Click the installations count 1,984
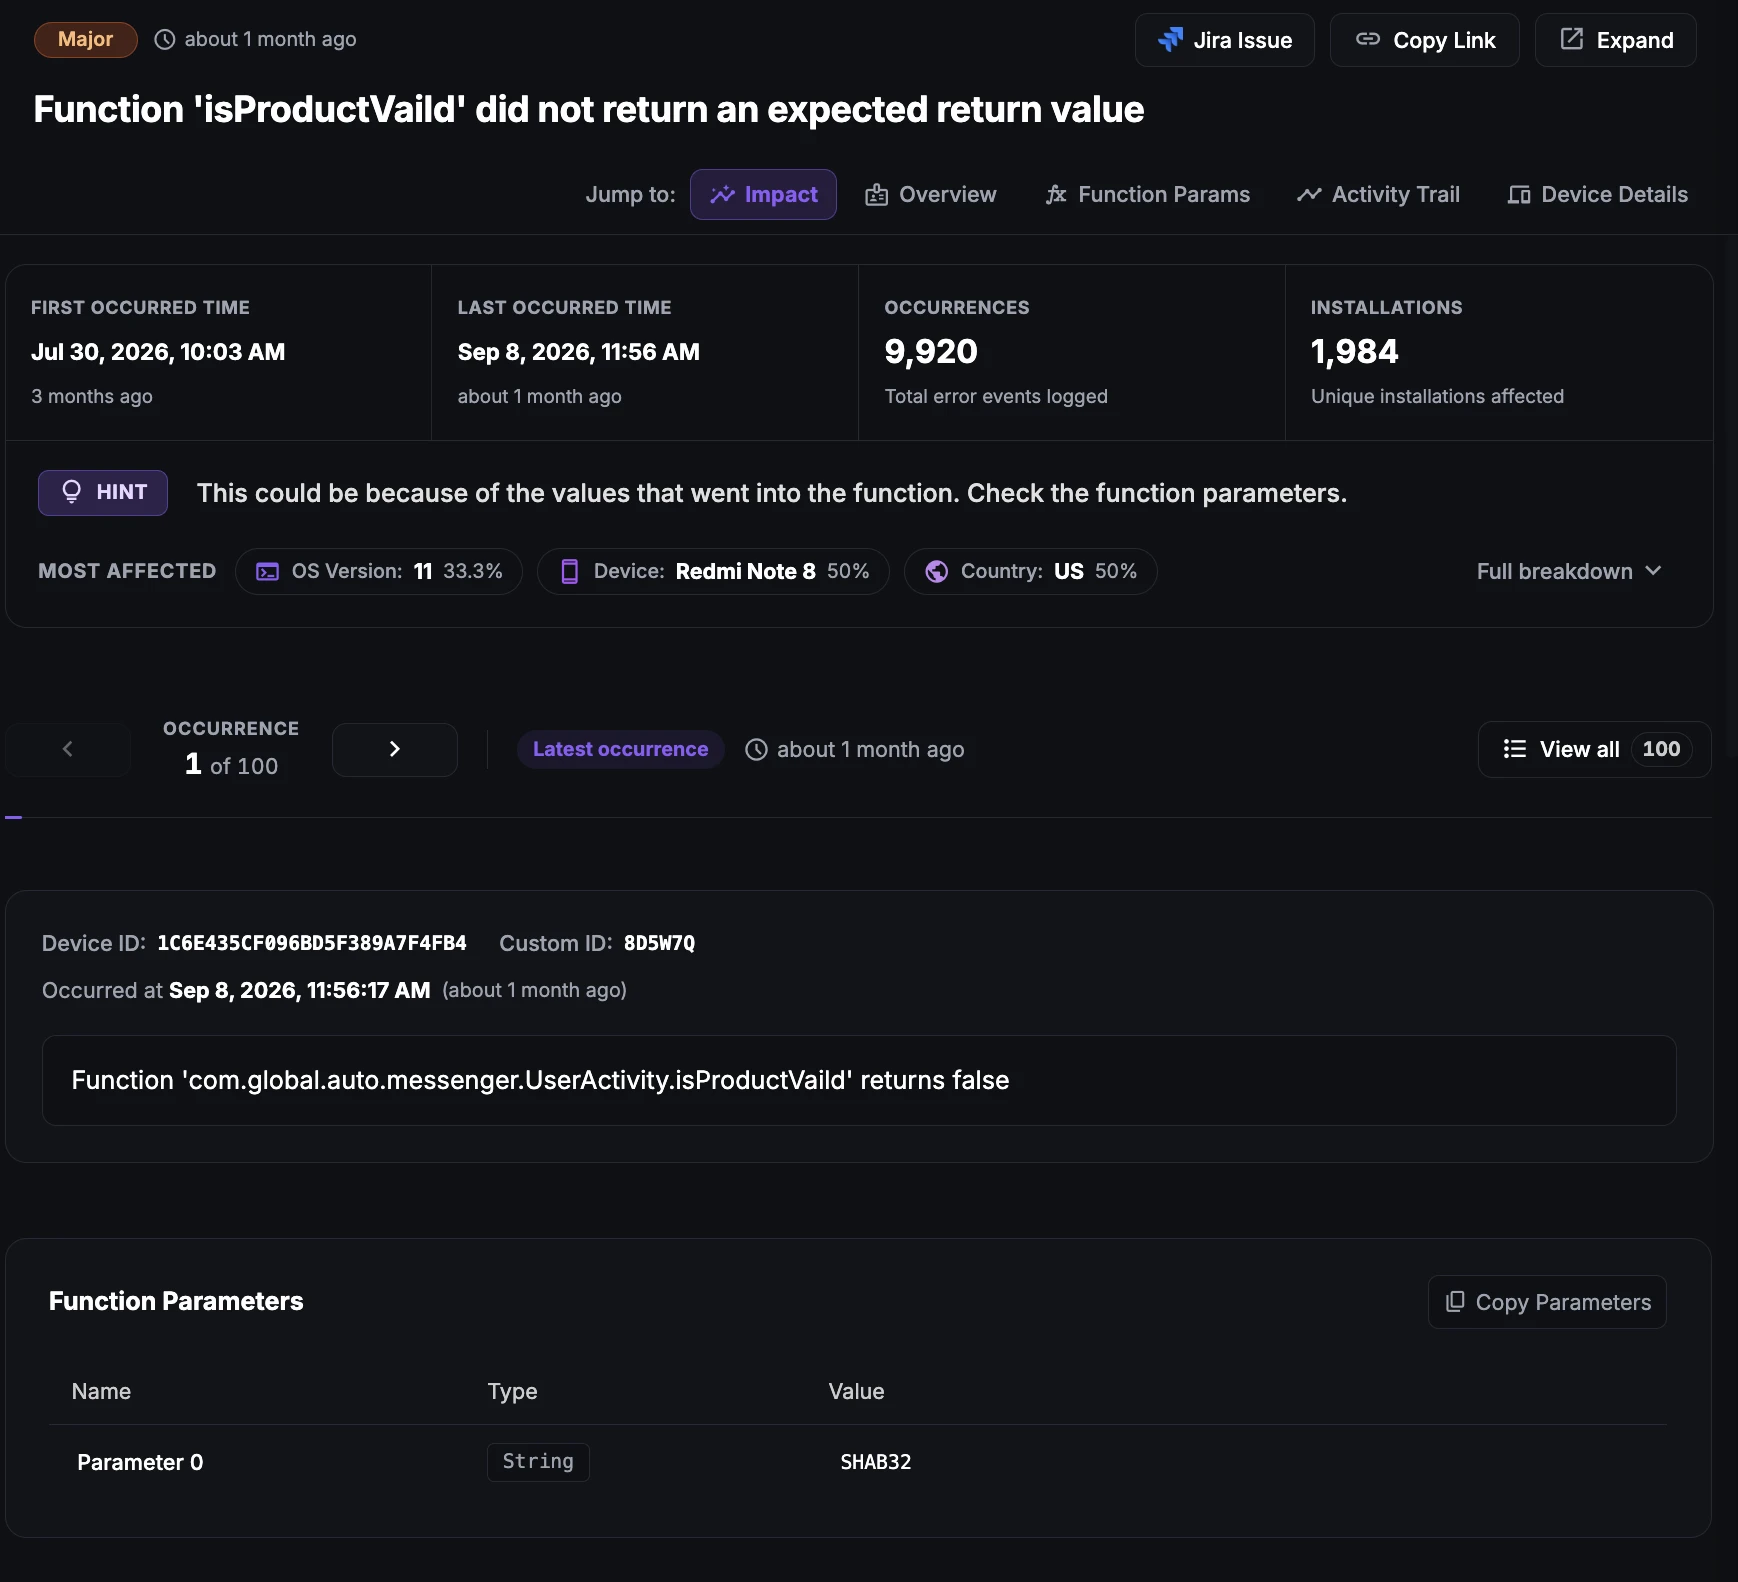The height and width of the screenshot is (1582, 1738). pos(1355,351)
